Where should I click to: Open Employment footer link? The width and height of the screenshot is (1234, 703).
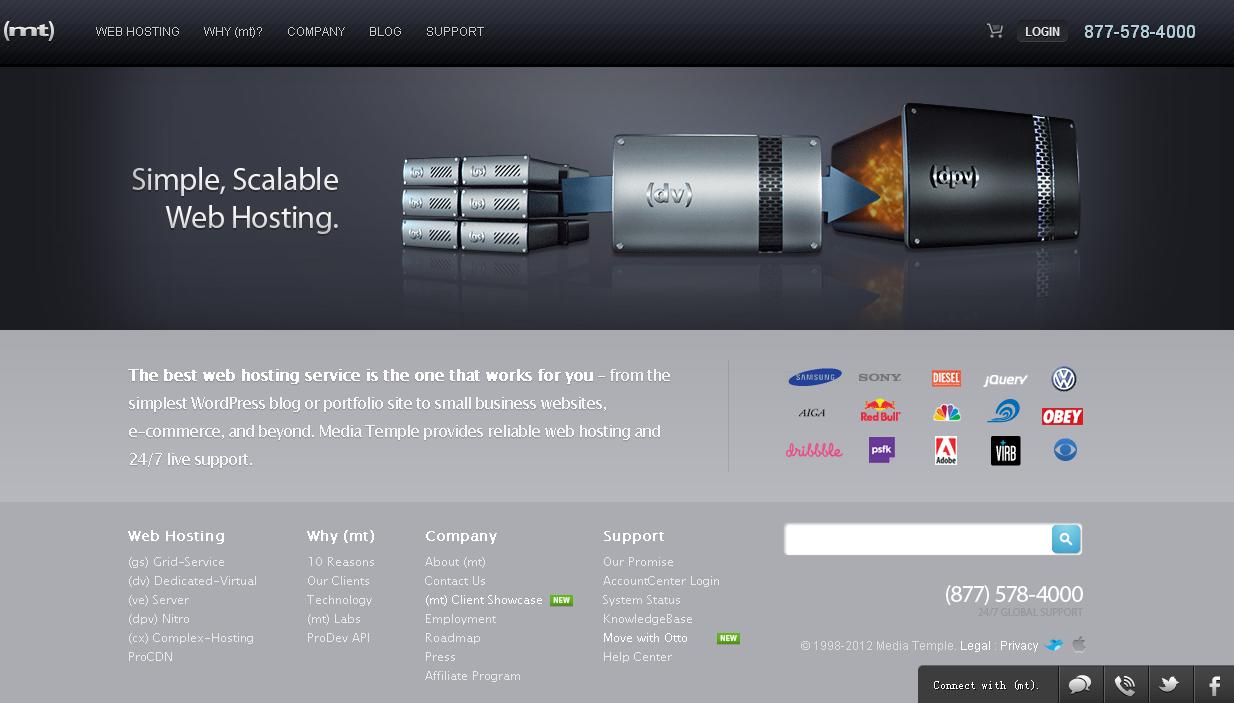click(460, 619)
